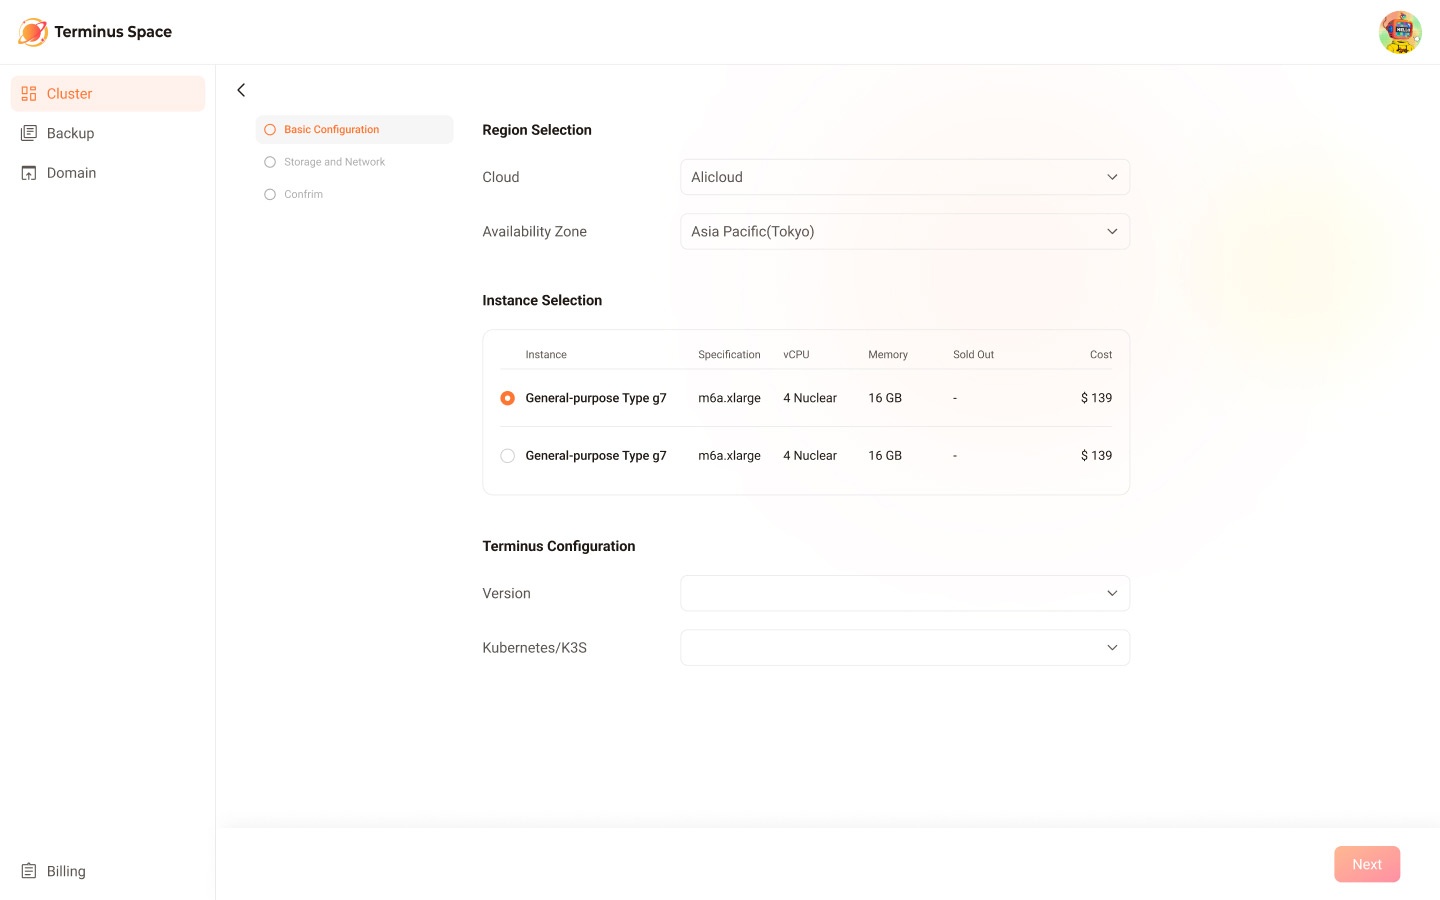Image resolution: width=1440 pixels, height=900 pixels.
Task: Click the $ 139 cost in second row
Action: pyautogui.click(x=1096, y=456)
